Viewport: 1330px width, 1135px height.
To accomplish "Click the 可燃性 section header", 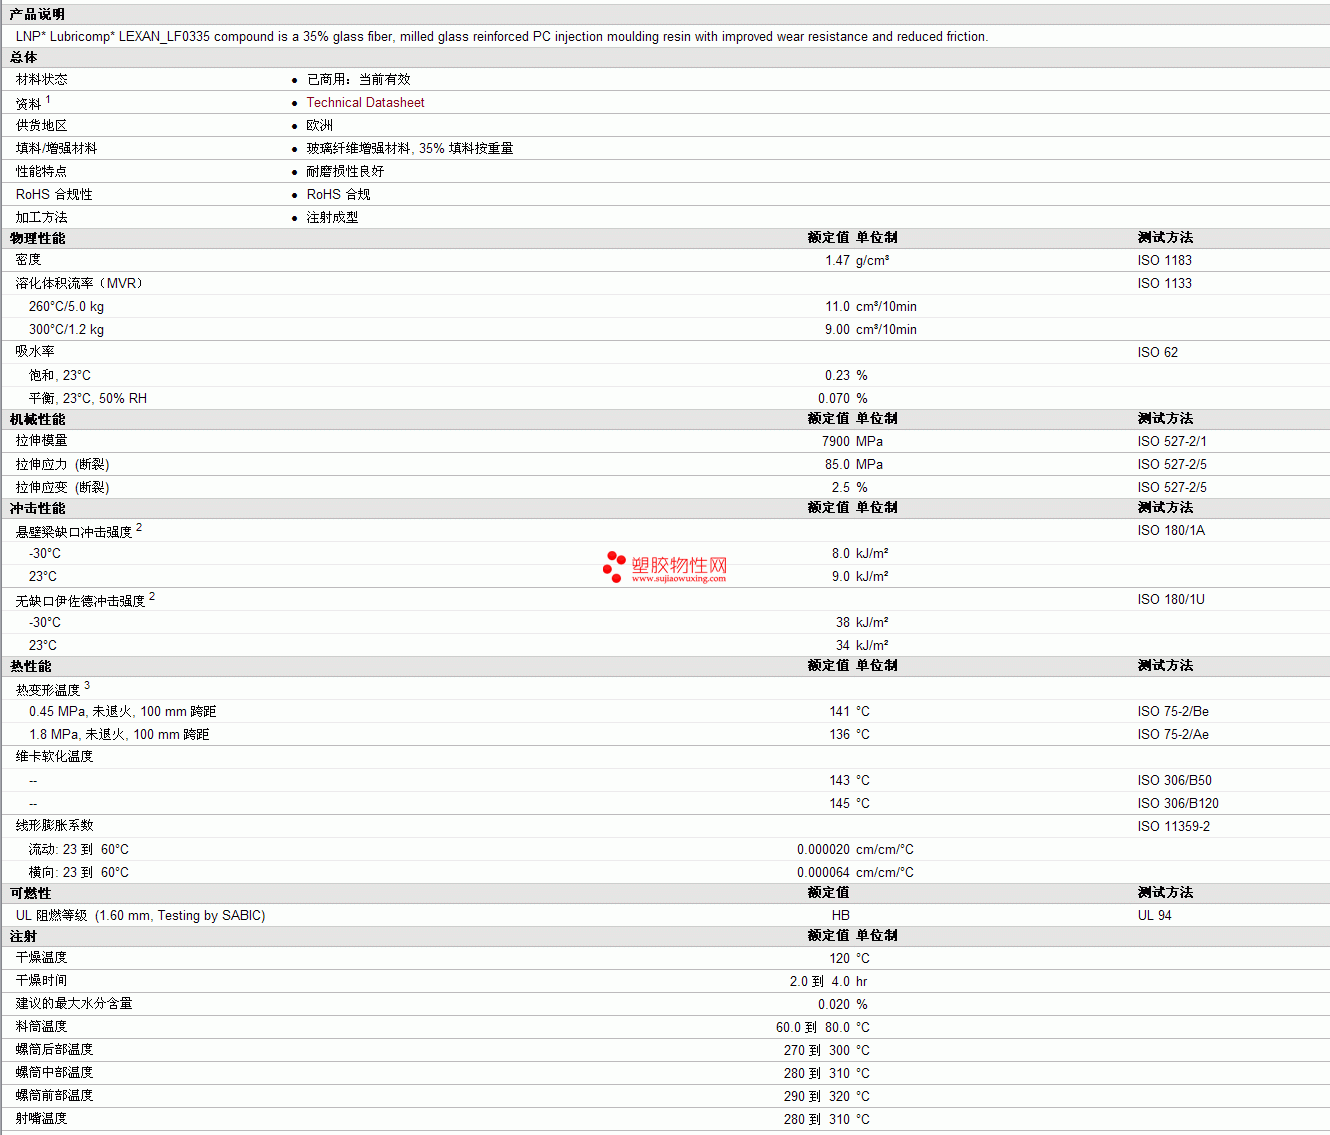I will click(x=30, y=893).
